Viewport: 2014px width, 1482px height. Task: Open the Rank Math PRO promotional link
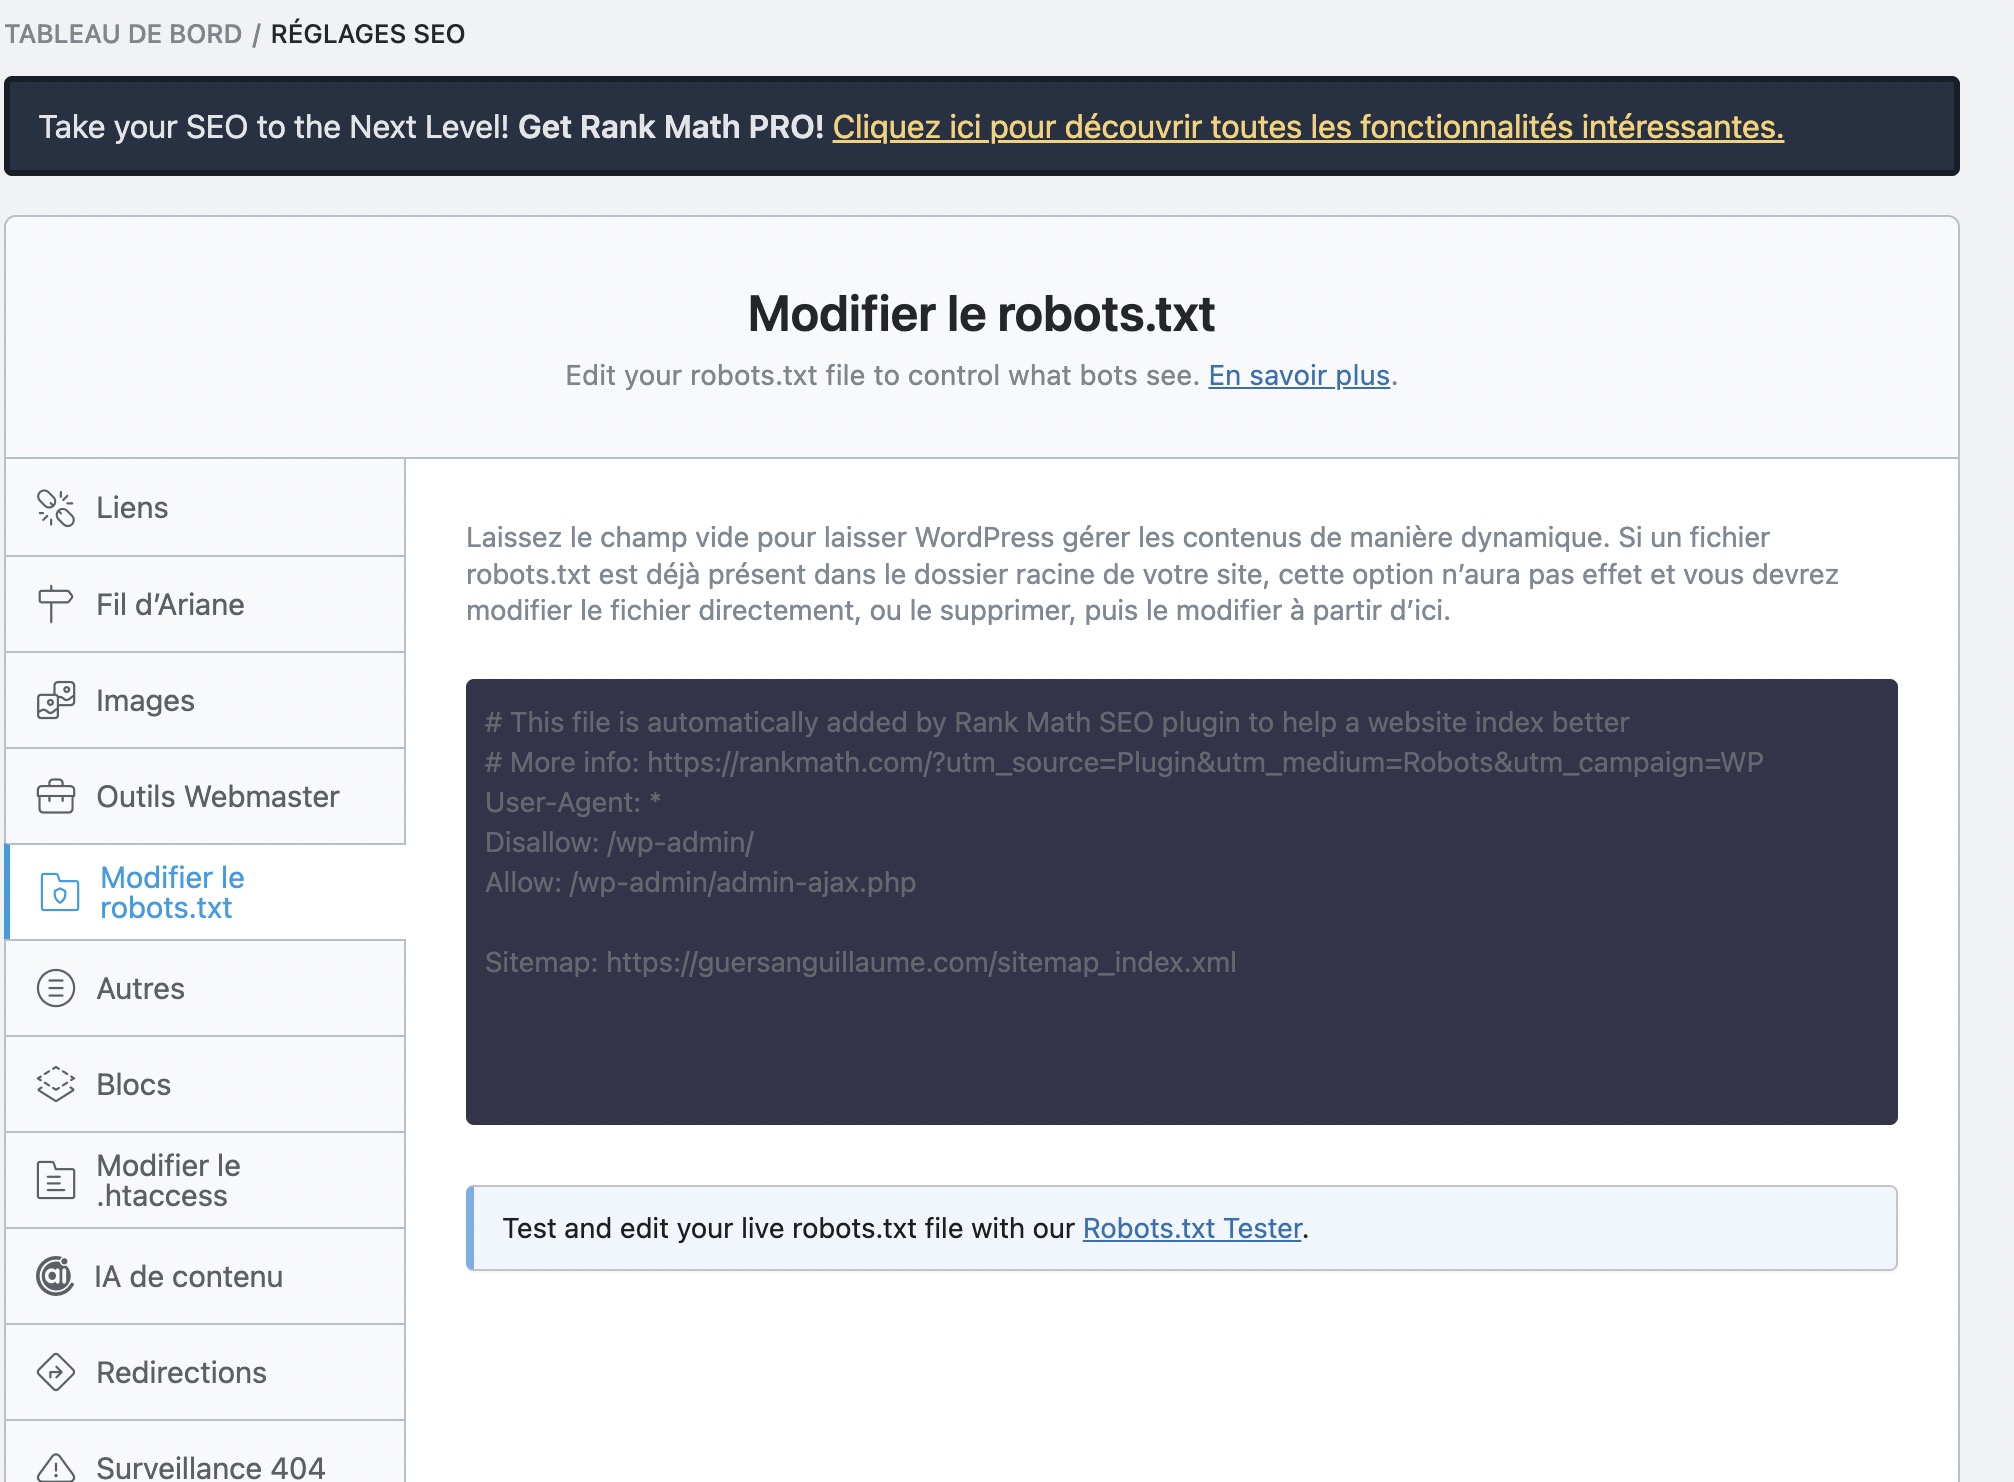[1308, 127]
